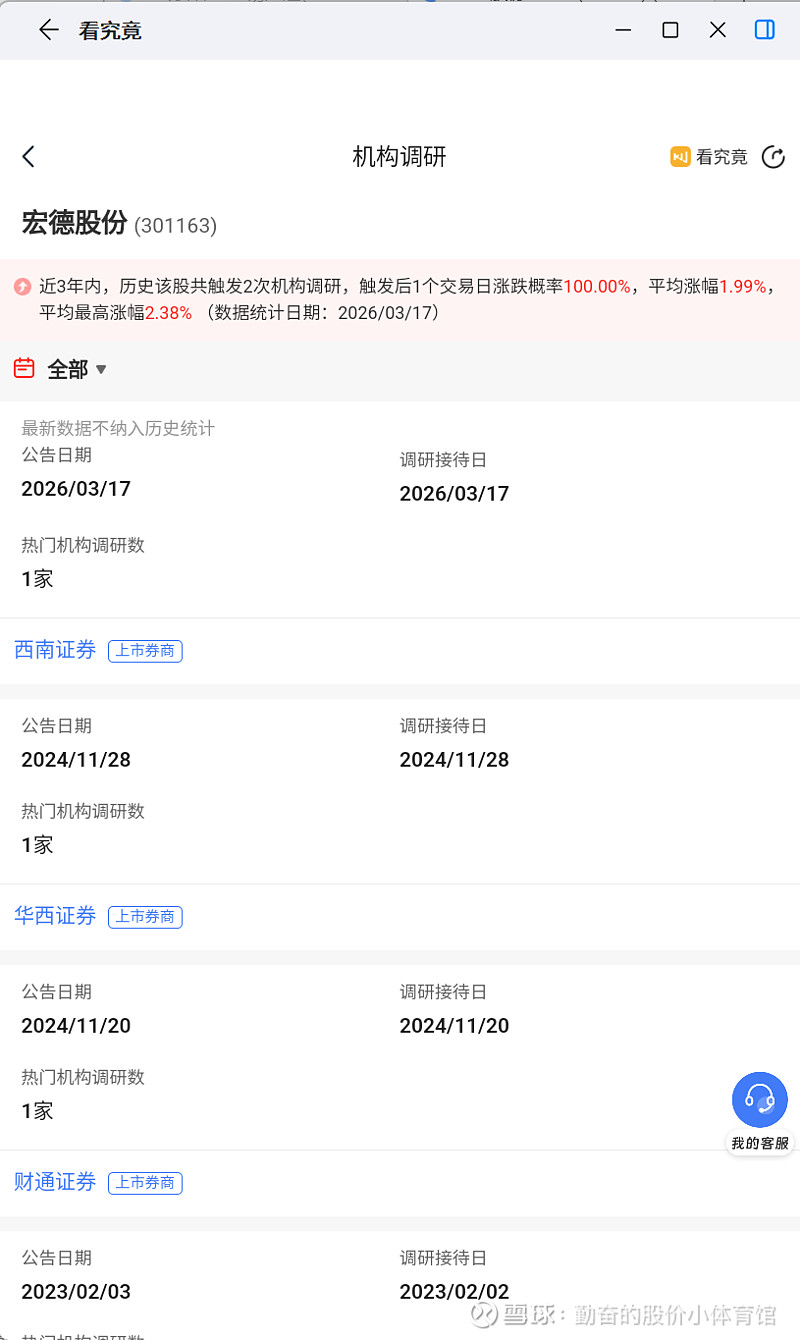This screenshot has width=800, height=1340.
Task: Click 上市券商 tag beside 财通证券
Action: (x=145, y=1183)
